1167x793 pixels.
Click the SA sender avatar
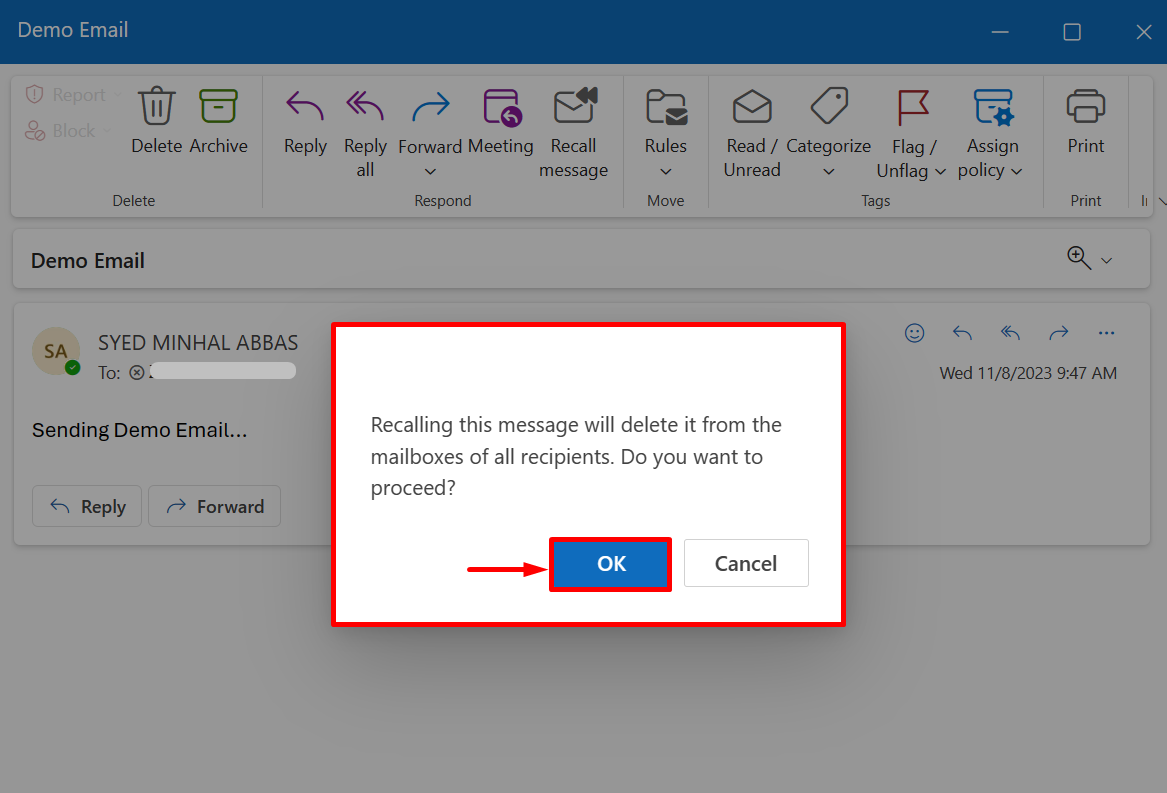56,351
